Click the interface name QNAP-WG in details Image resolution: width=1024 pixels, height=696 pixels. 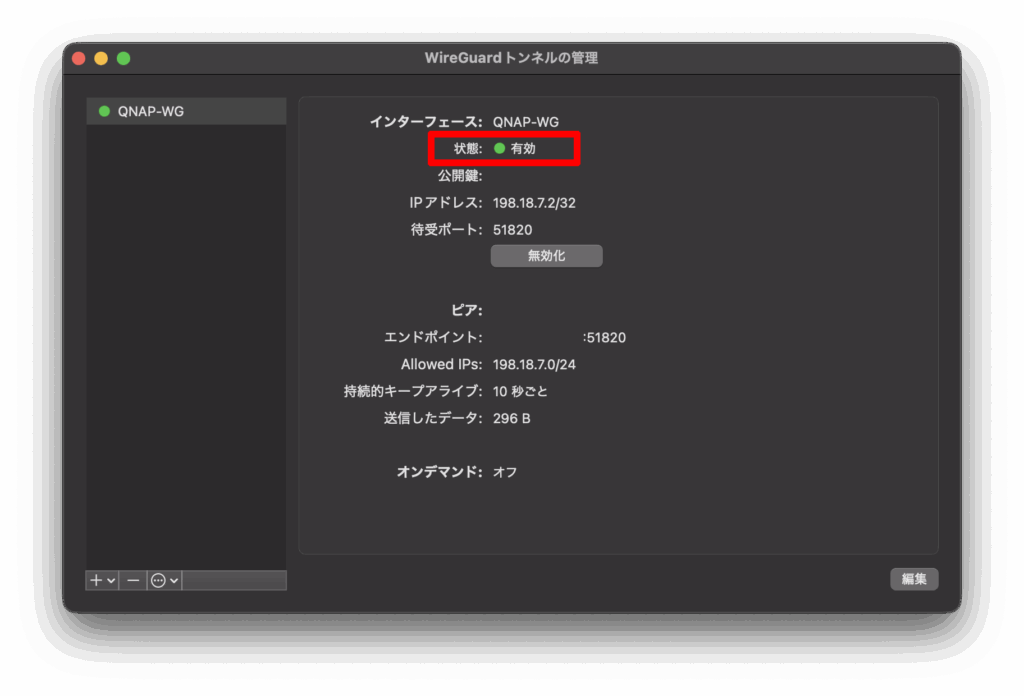tap(526, 122)
